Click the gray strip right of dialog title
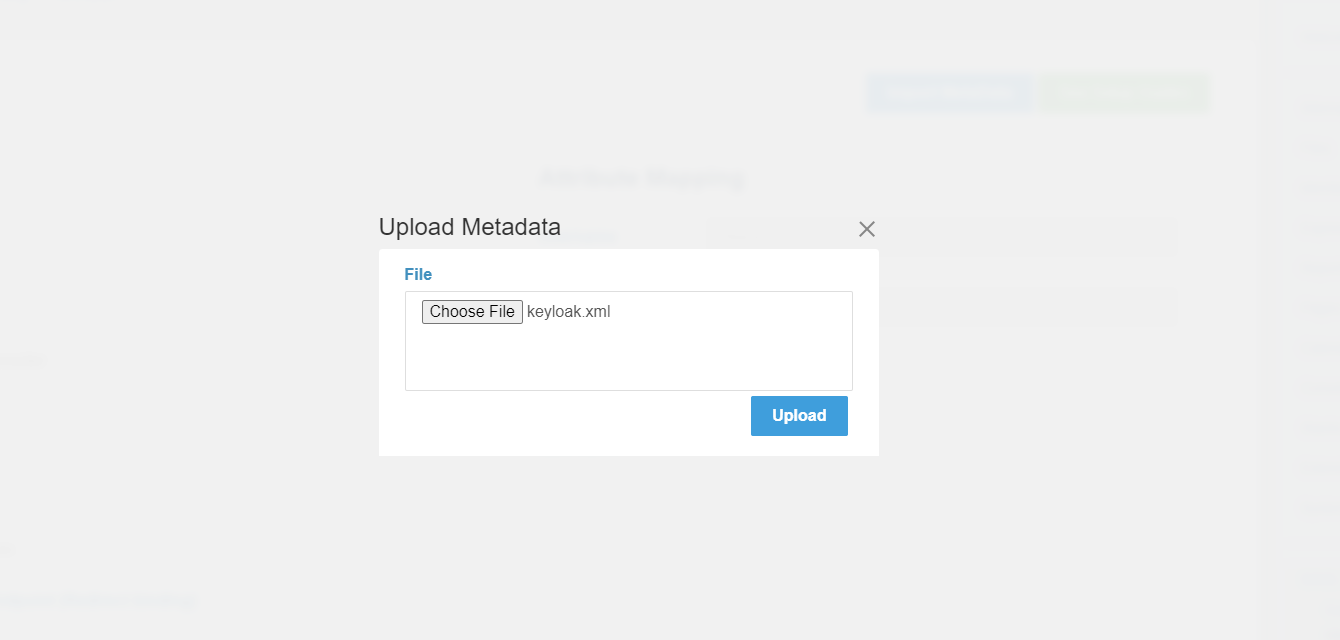Screen dimensions: 1340x640 [720, 229]
